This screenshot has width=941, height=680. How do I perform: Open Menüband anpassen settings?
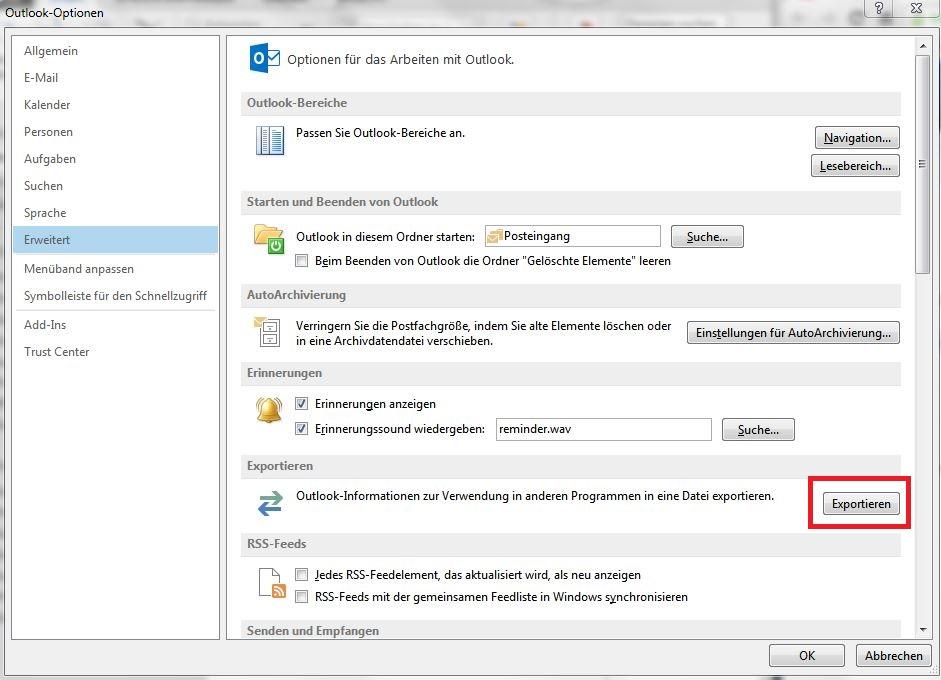click(x=79, y=269)
